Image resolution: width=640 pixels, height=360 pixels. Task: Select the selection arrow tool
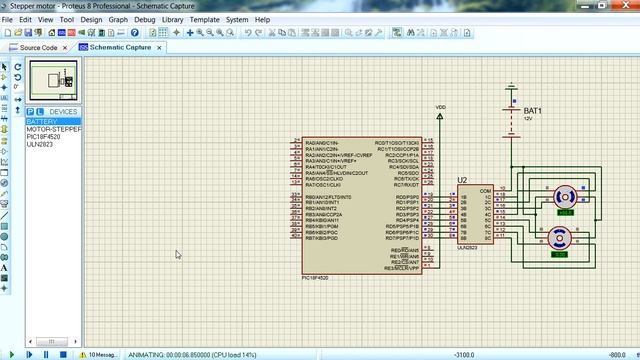(x=4, y=67)
